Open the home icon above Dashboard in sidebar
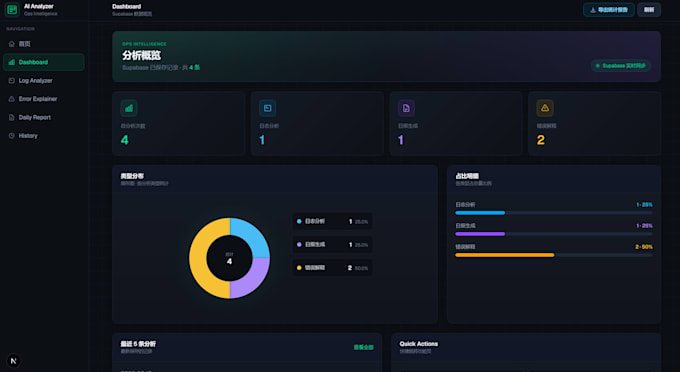 [12, 44]
